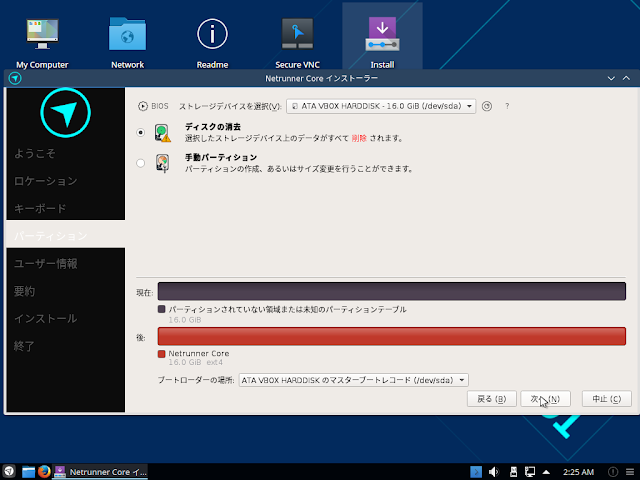The height and width of the screenshot is (480, 640).
Task: Click the question mark help icon
Action: 507,106
